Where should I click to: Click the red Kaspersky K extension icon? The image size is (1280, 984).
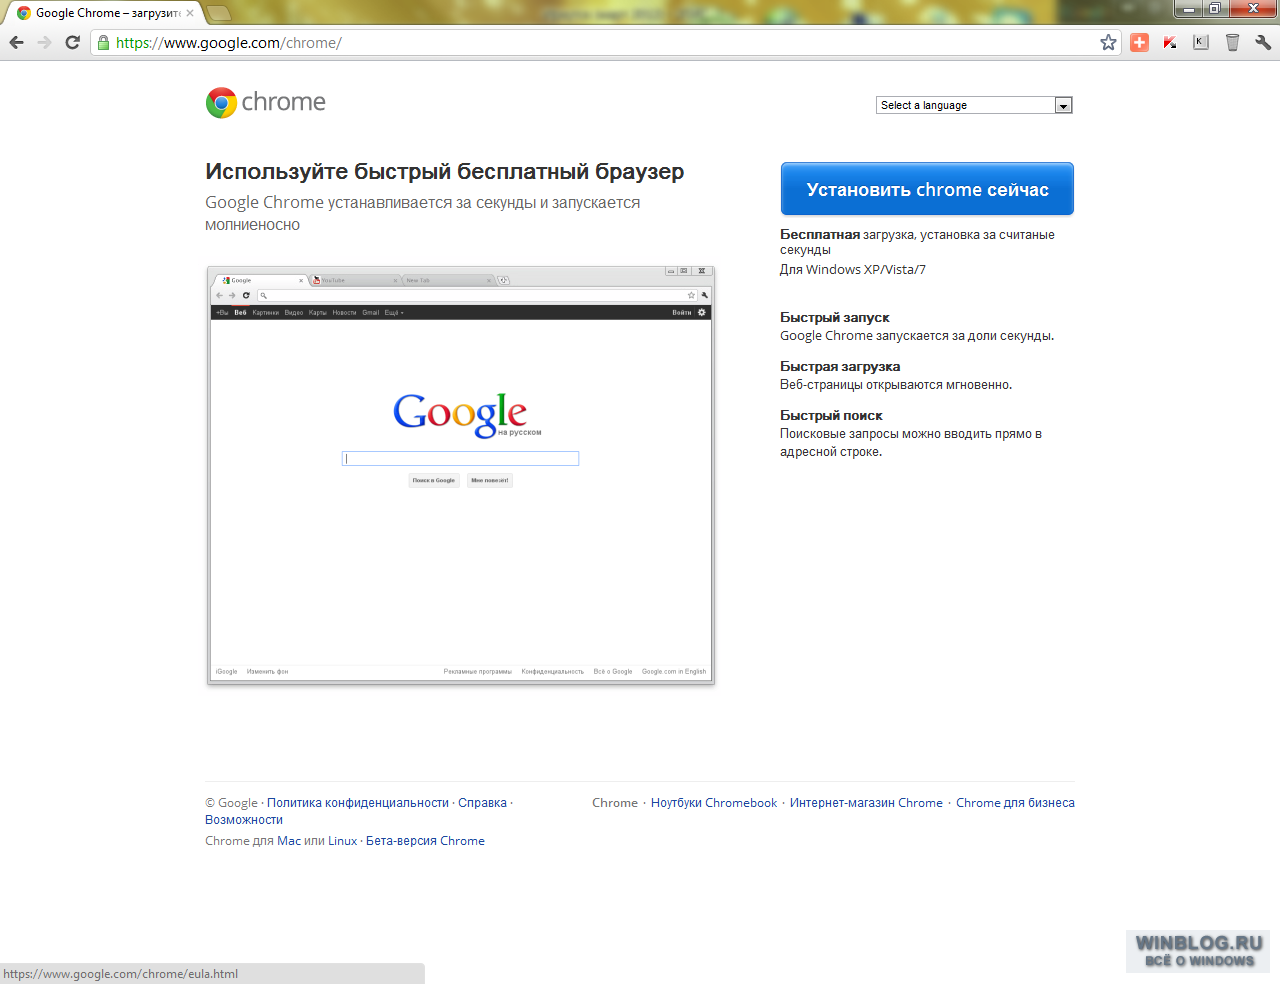pyautogui.click(x=1170, y=42)
